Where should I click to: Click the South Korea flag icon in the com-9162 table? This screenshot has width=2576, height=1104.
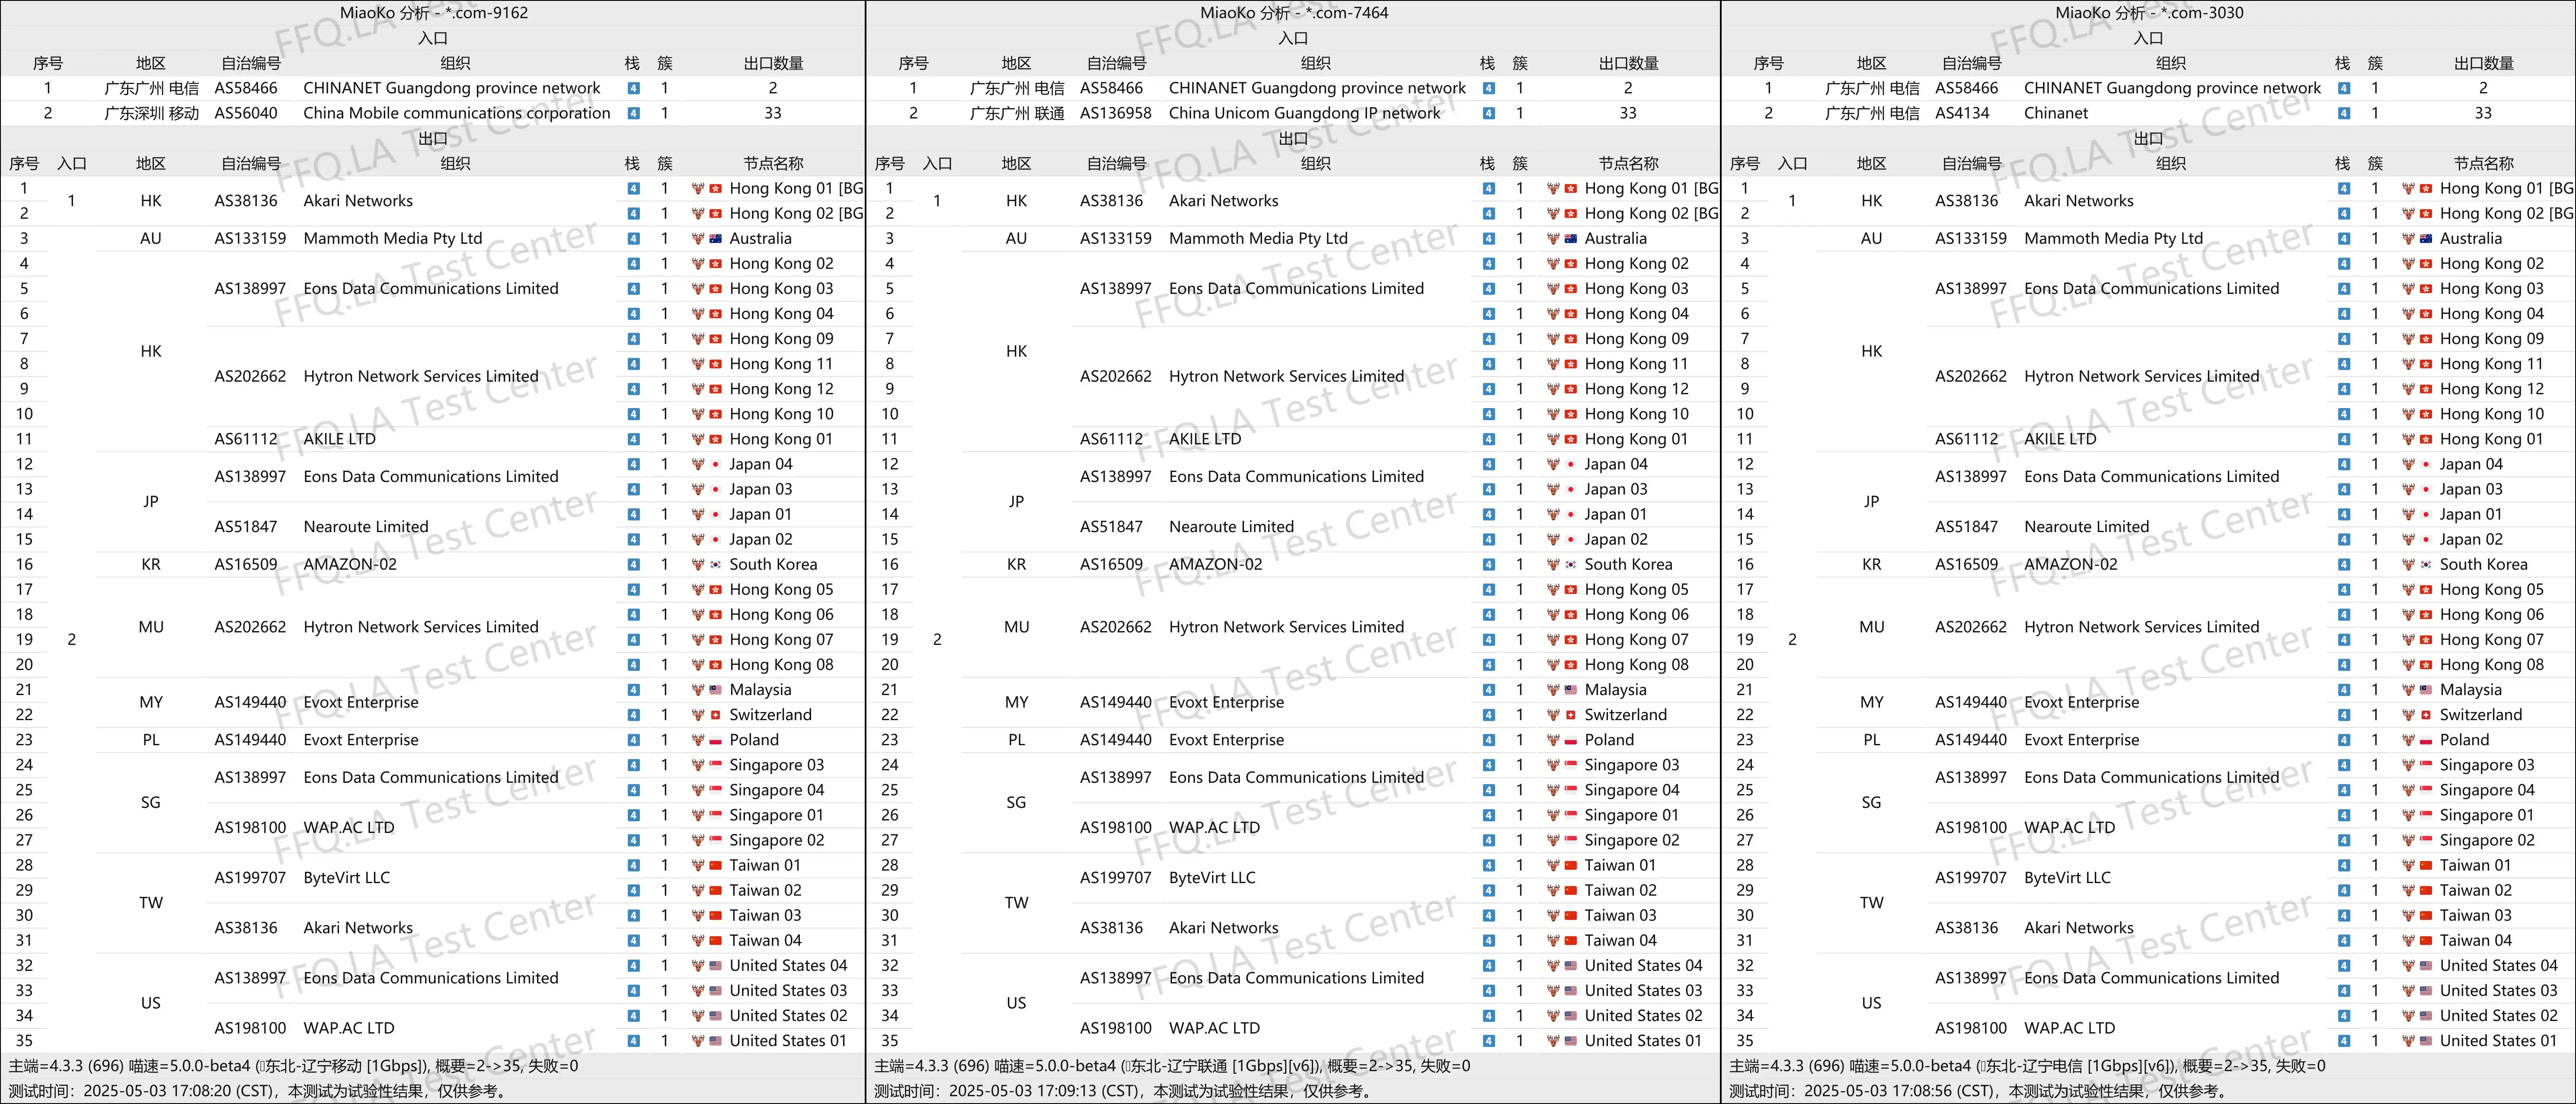[715, 565]
